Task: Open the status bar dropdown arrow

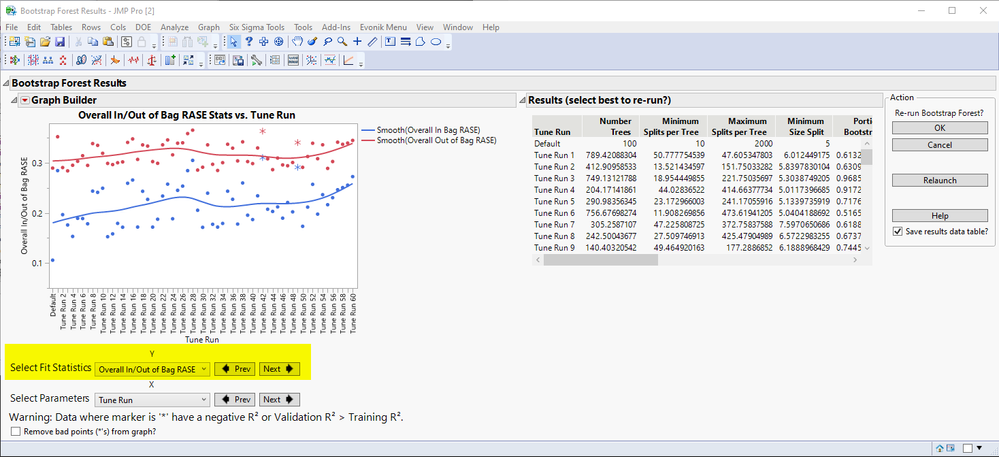Action: pos(981,449)
